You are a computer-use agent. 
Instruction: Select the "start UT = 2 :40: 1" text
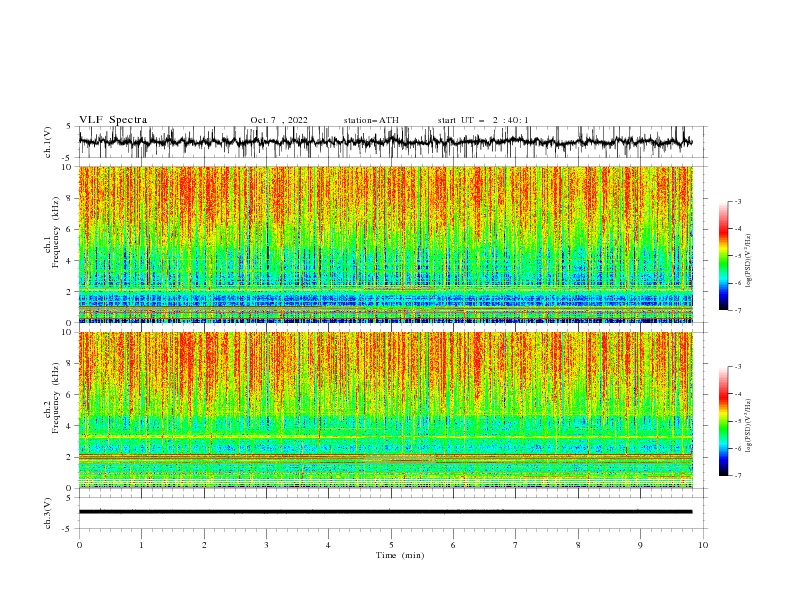click(483, 120)
